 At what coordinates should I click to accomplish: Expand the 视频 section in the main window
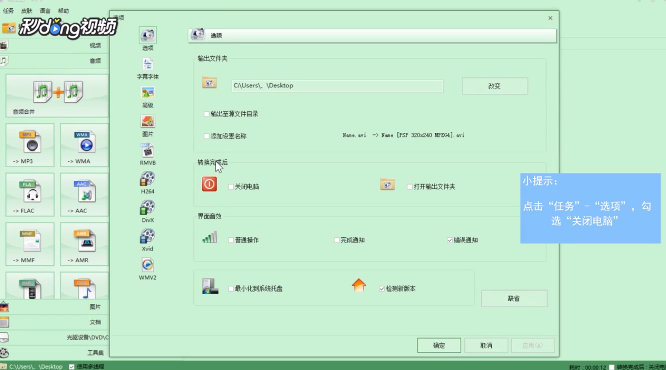click(54, 45)
